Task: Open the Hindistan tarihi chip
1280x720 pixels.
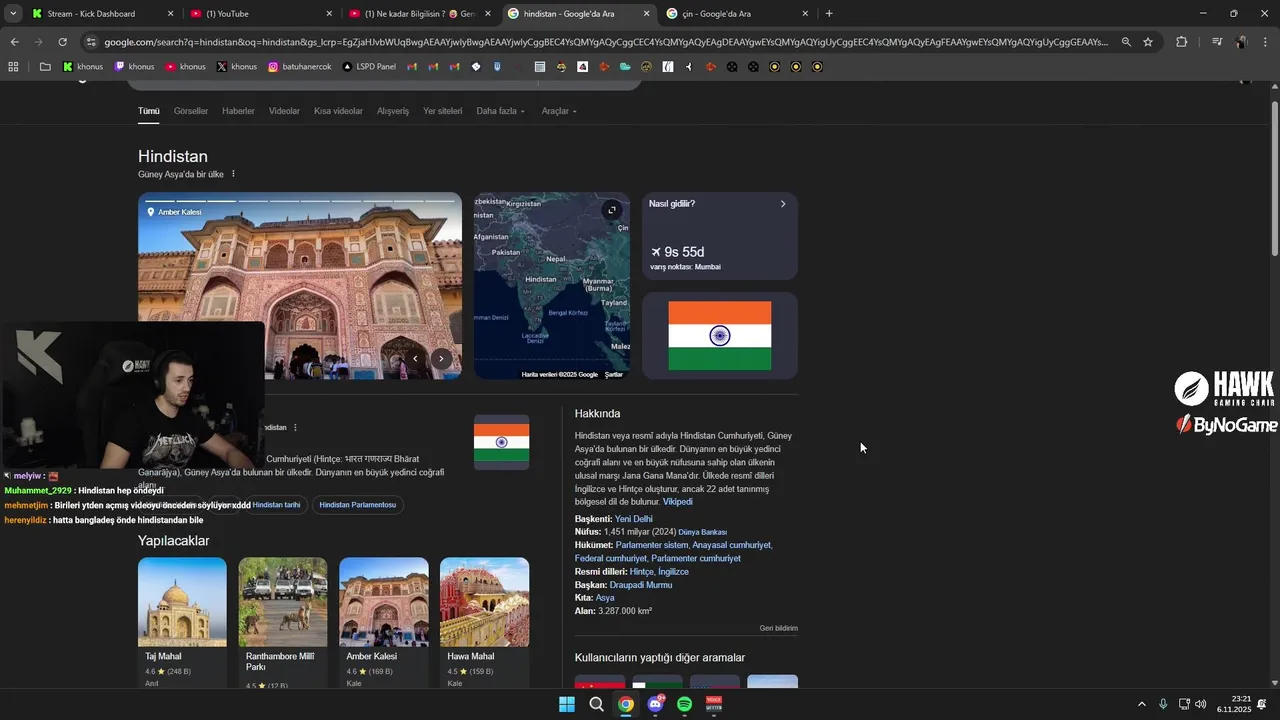Action: point(277,505)
